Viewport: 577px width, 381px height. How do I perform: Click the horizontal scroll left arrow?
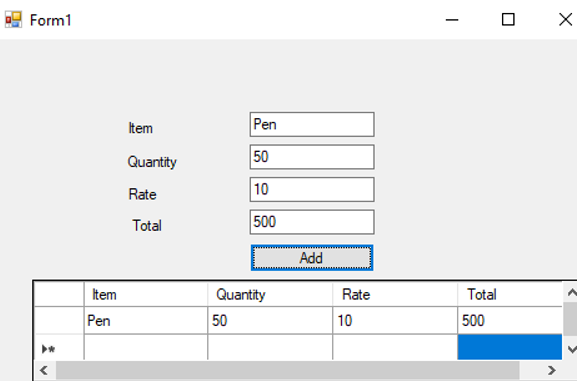(44, 370)
